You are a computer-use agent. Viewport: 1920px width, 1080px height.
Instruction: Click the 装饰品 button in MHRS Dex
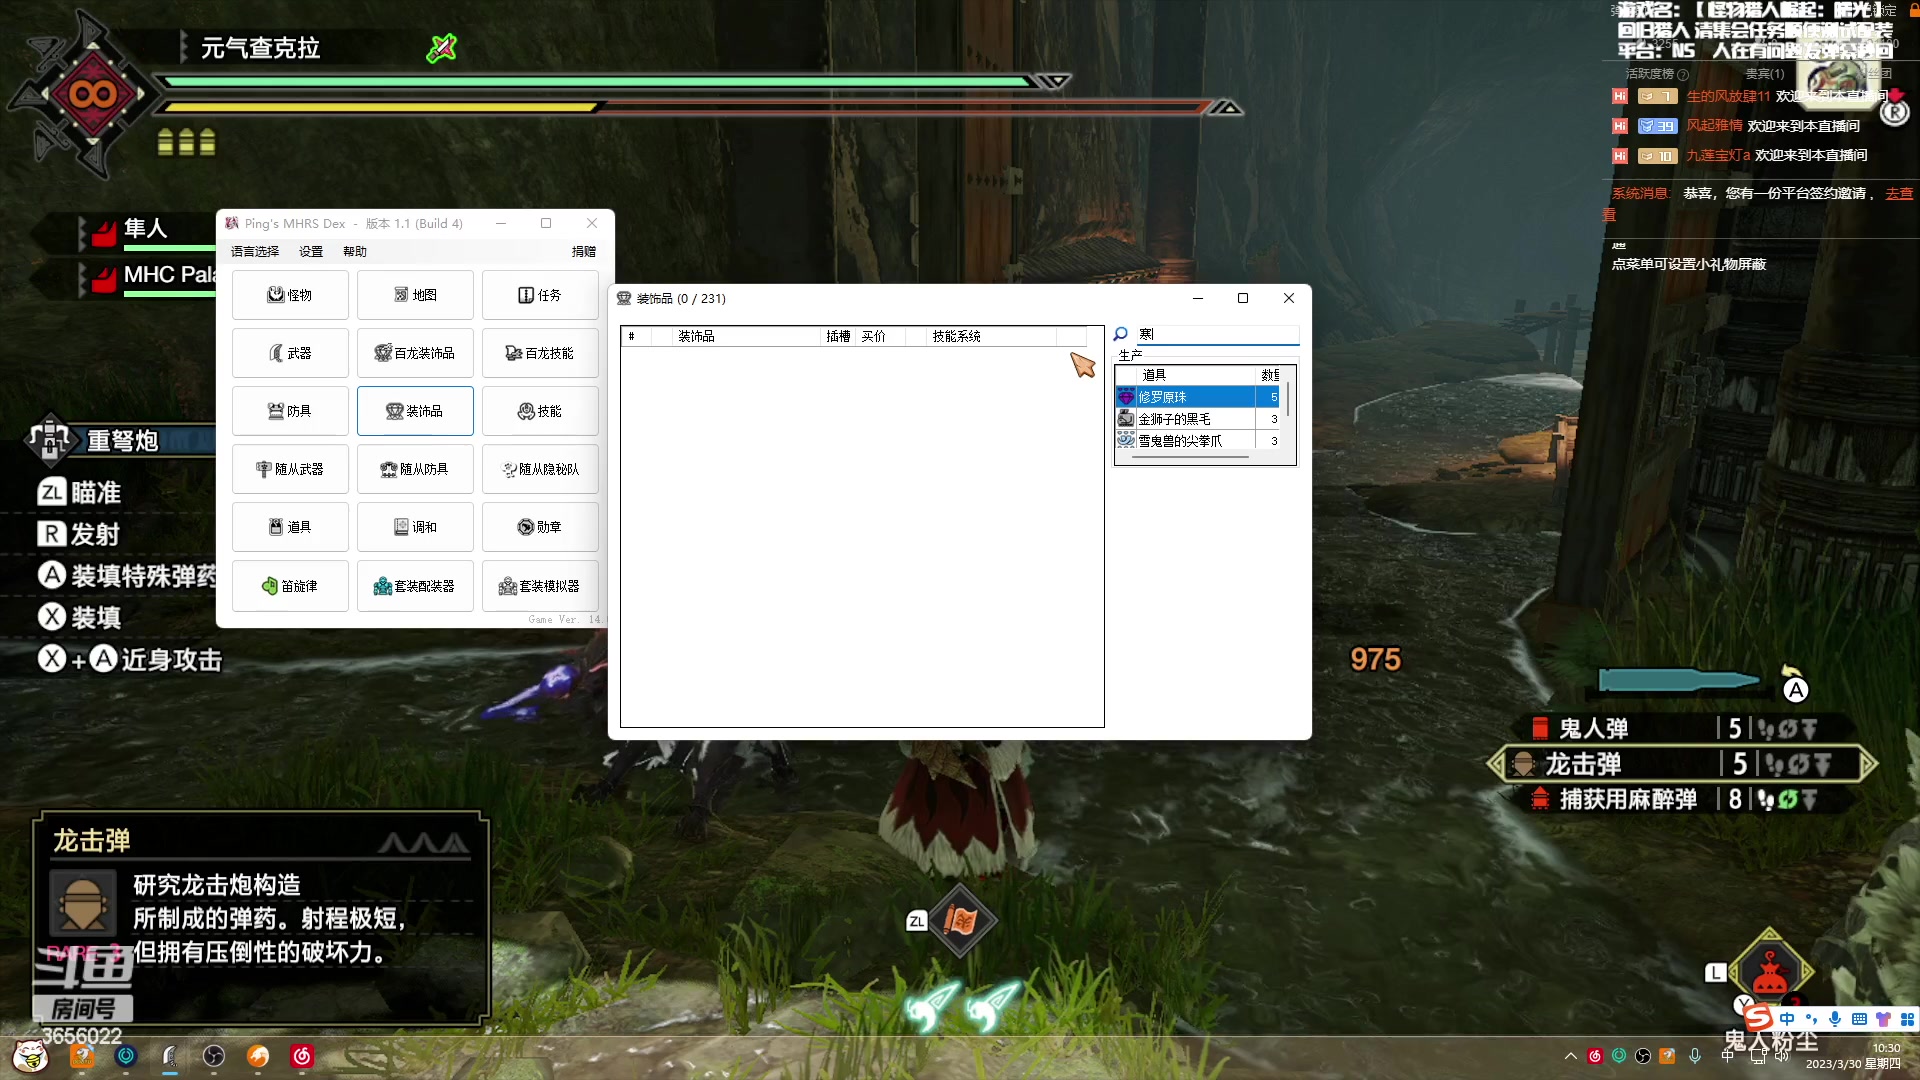(x=415, y=411)
